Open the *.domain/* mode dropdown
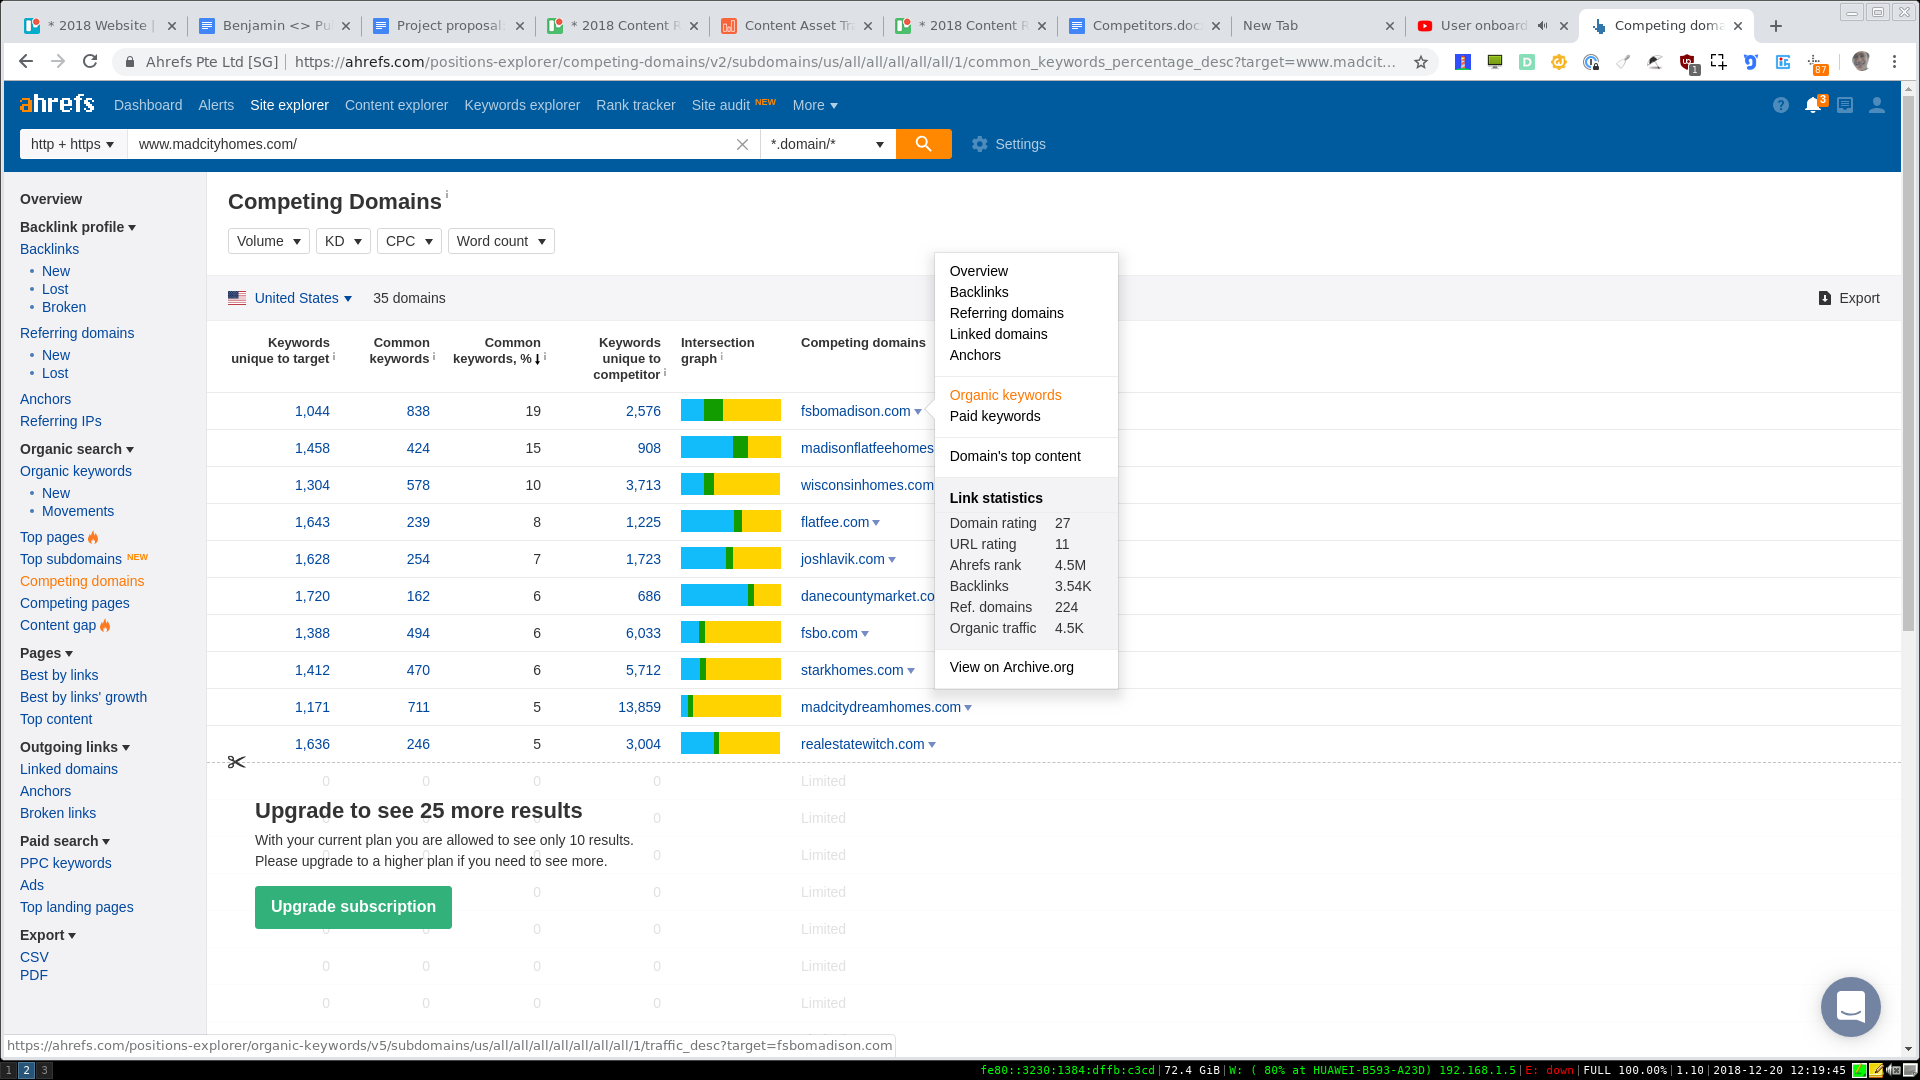The image size is (1920, 1080). point(828,144)
